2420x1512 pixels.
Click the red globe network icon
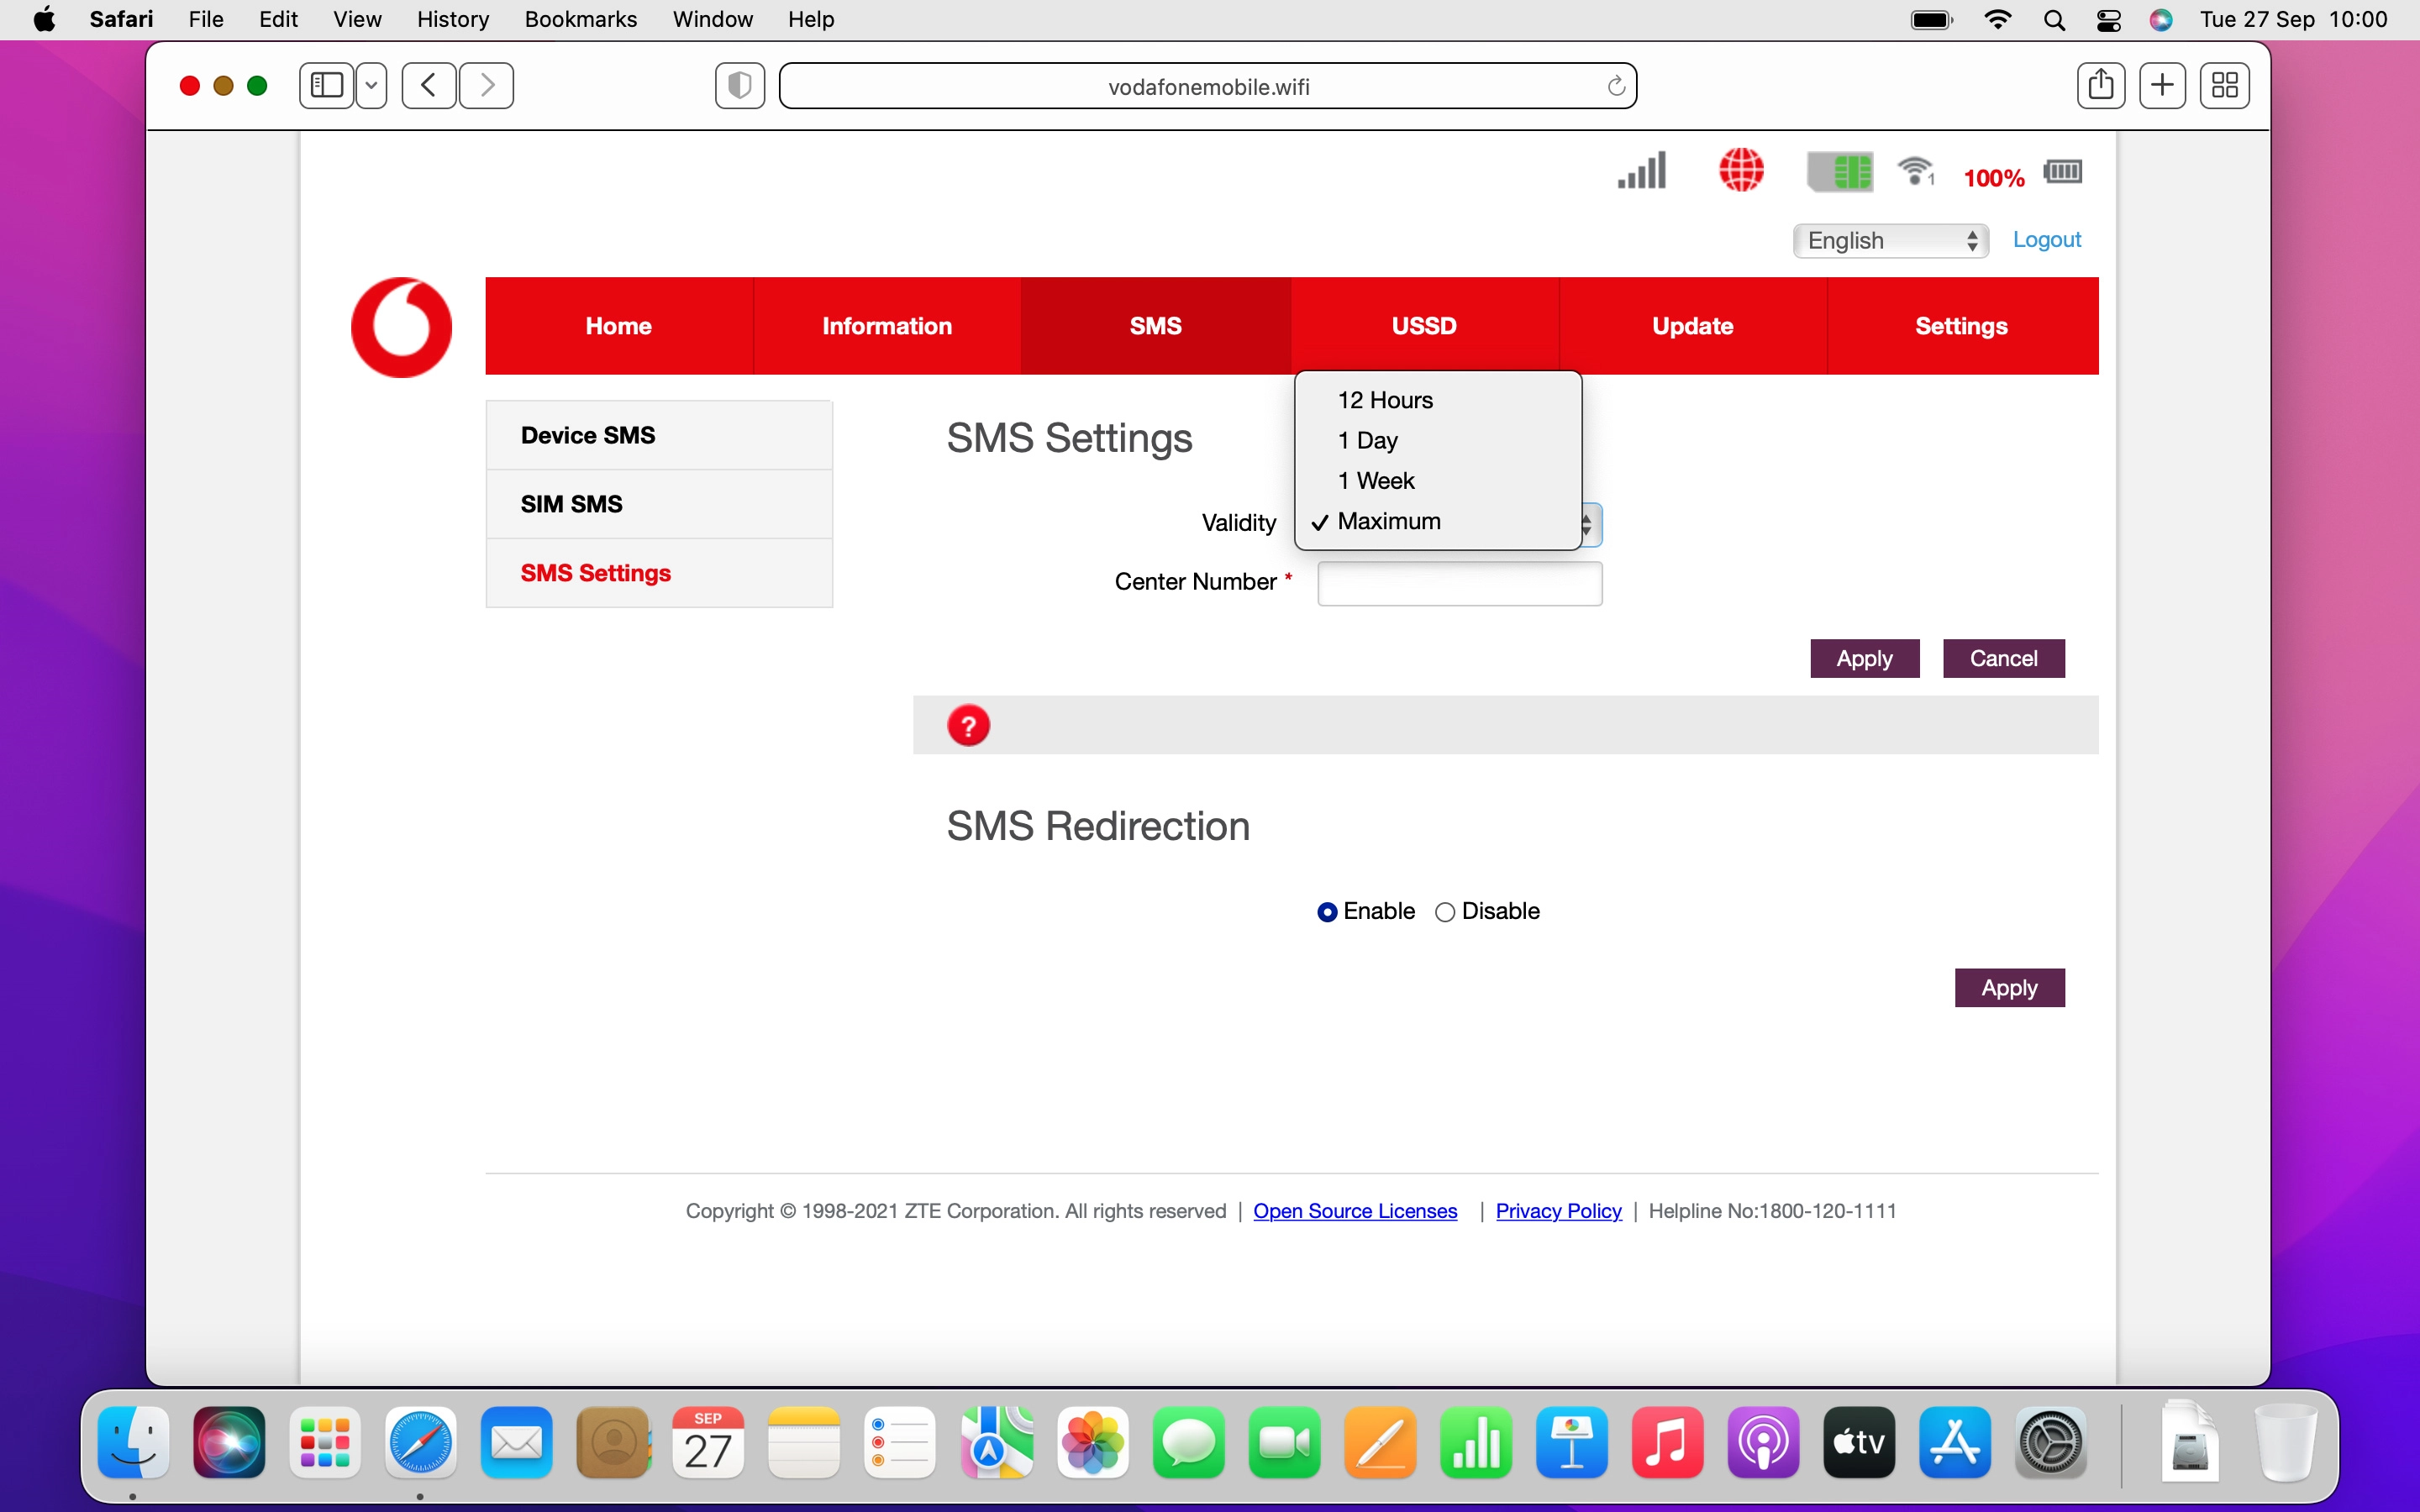[x=1741, y=170]
